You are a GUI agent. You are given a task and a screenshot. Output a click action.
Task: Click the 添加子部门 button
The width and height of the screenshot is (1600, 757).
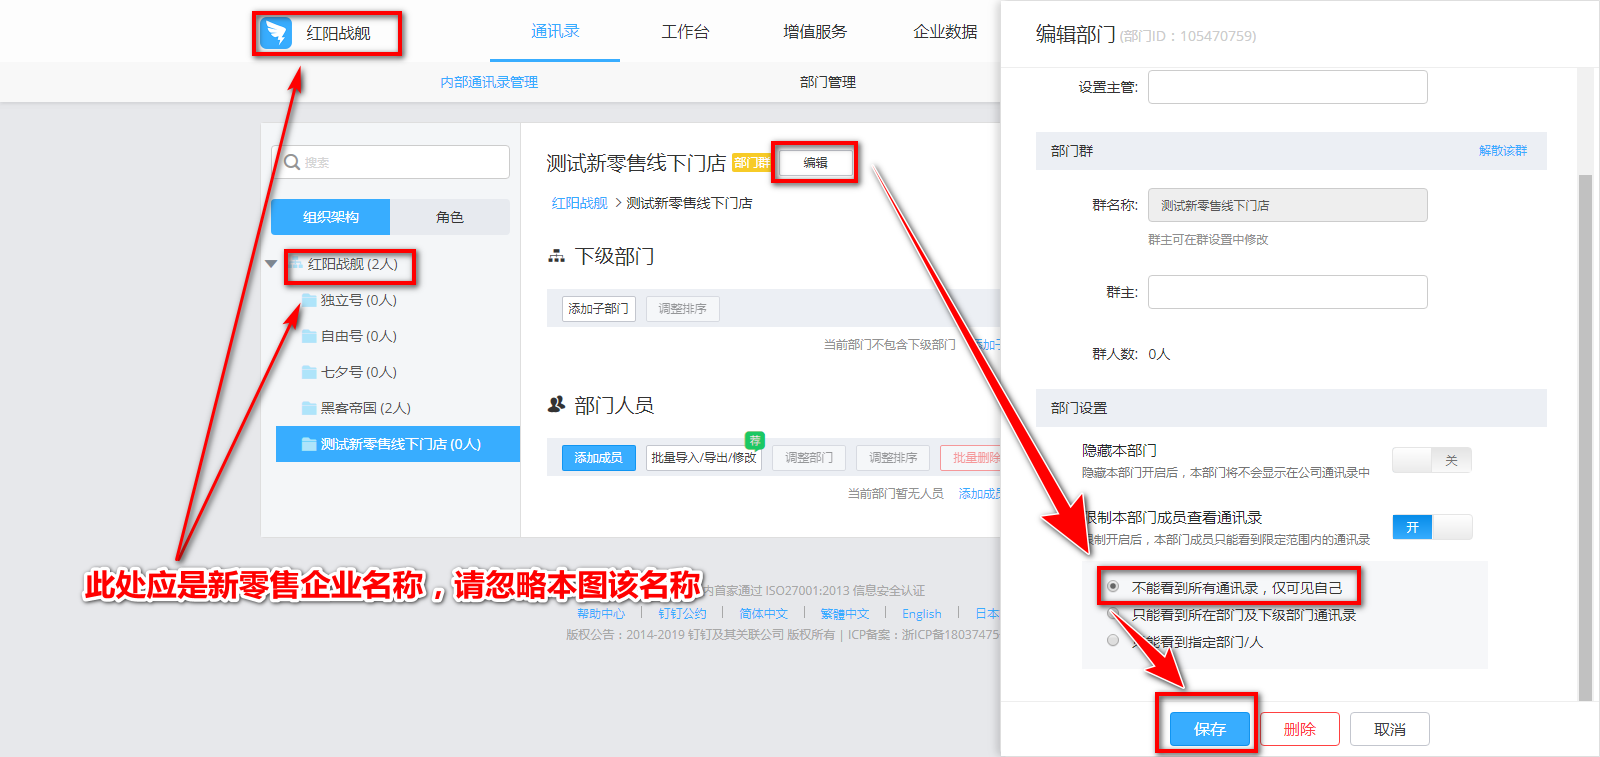coord(598,309)
